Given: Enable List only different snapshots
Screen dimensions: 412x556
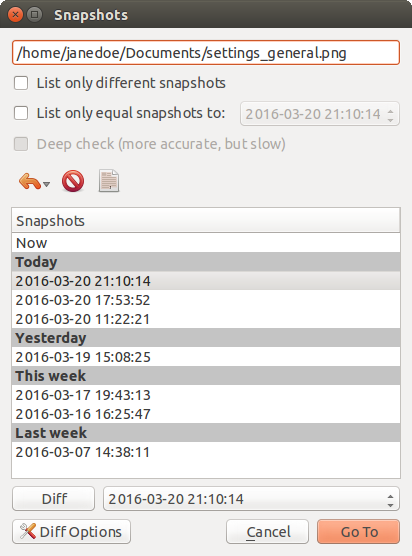Looking at the screenshot, I should [21, 83].
